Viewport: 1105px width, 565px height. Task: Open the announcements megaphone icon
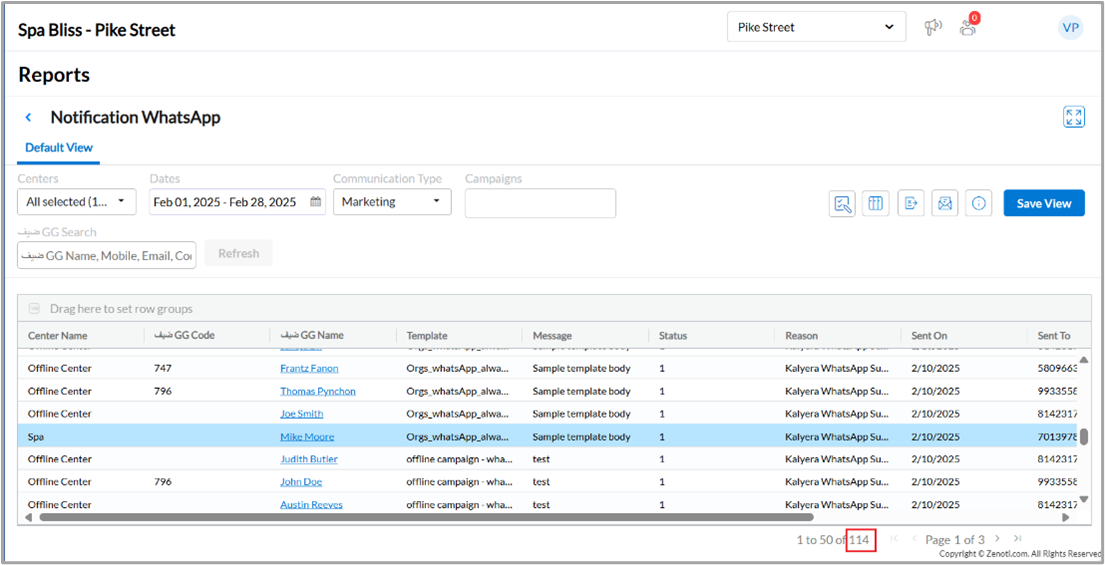(x=933, y=27)
